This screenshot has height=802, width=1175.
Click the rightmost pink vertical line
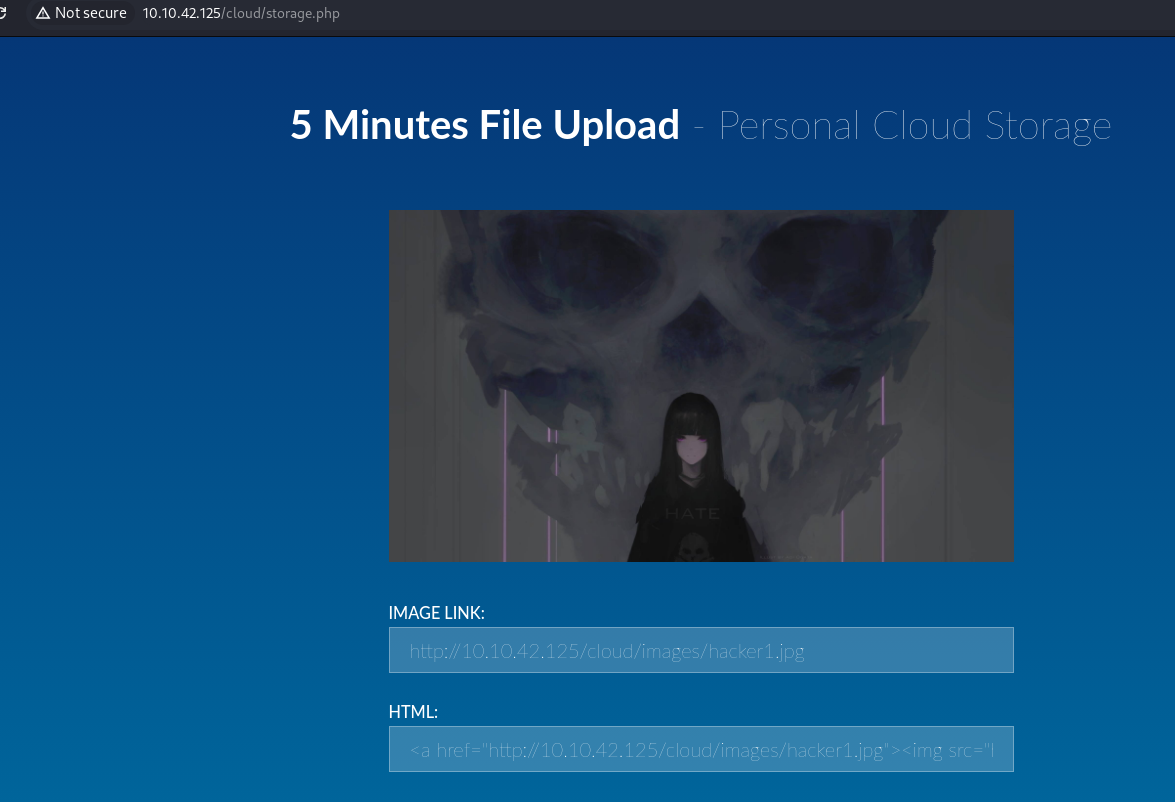[883, 470]
